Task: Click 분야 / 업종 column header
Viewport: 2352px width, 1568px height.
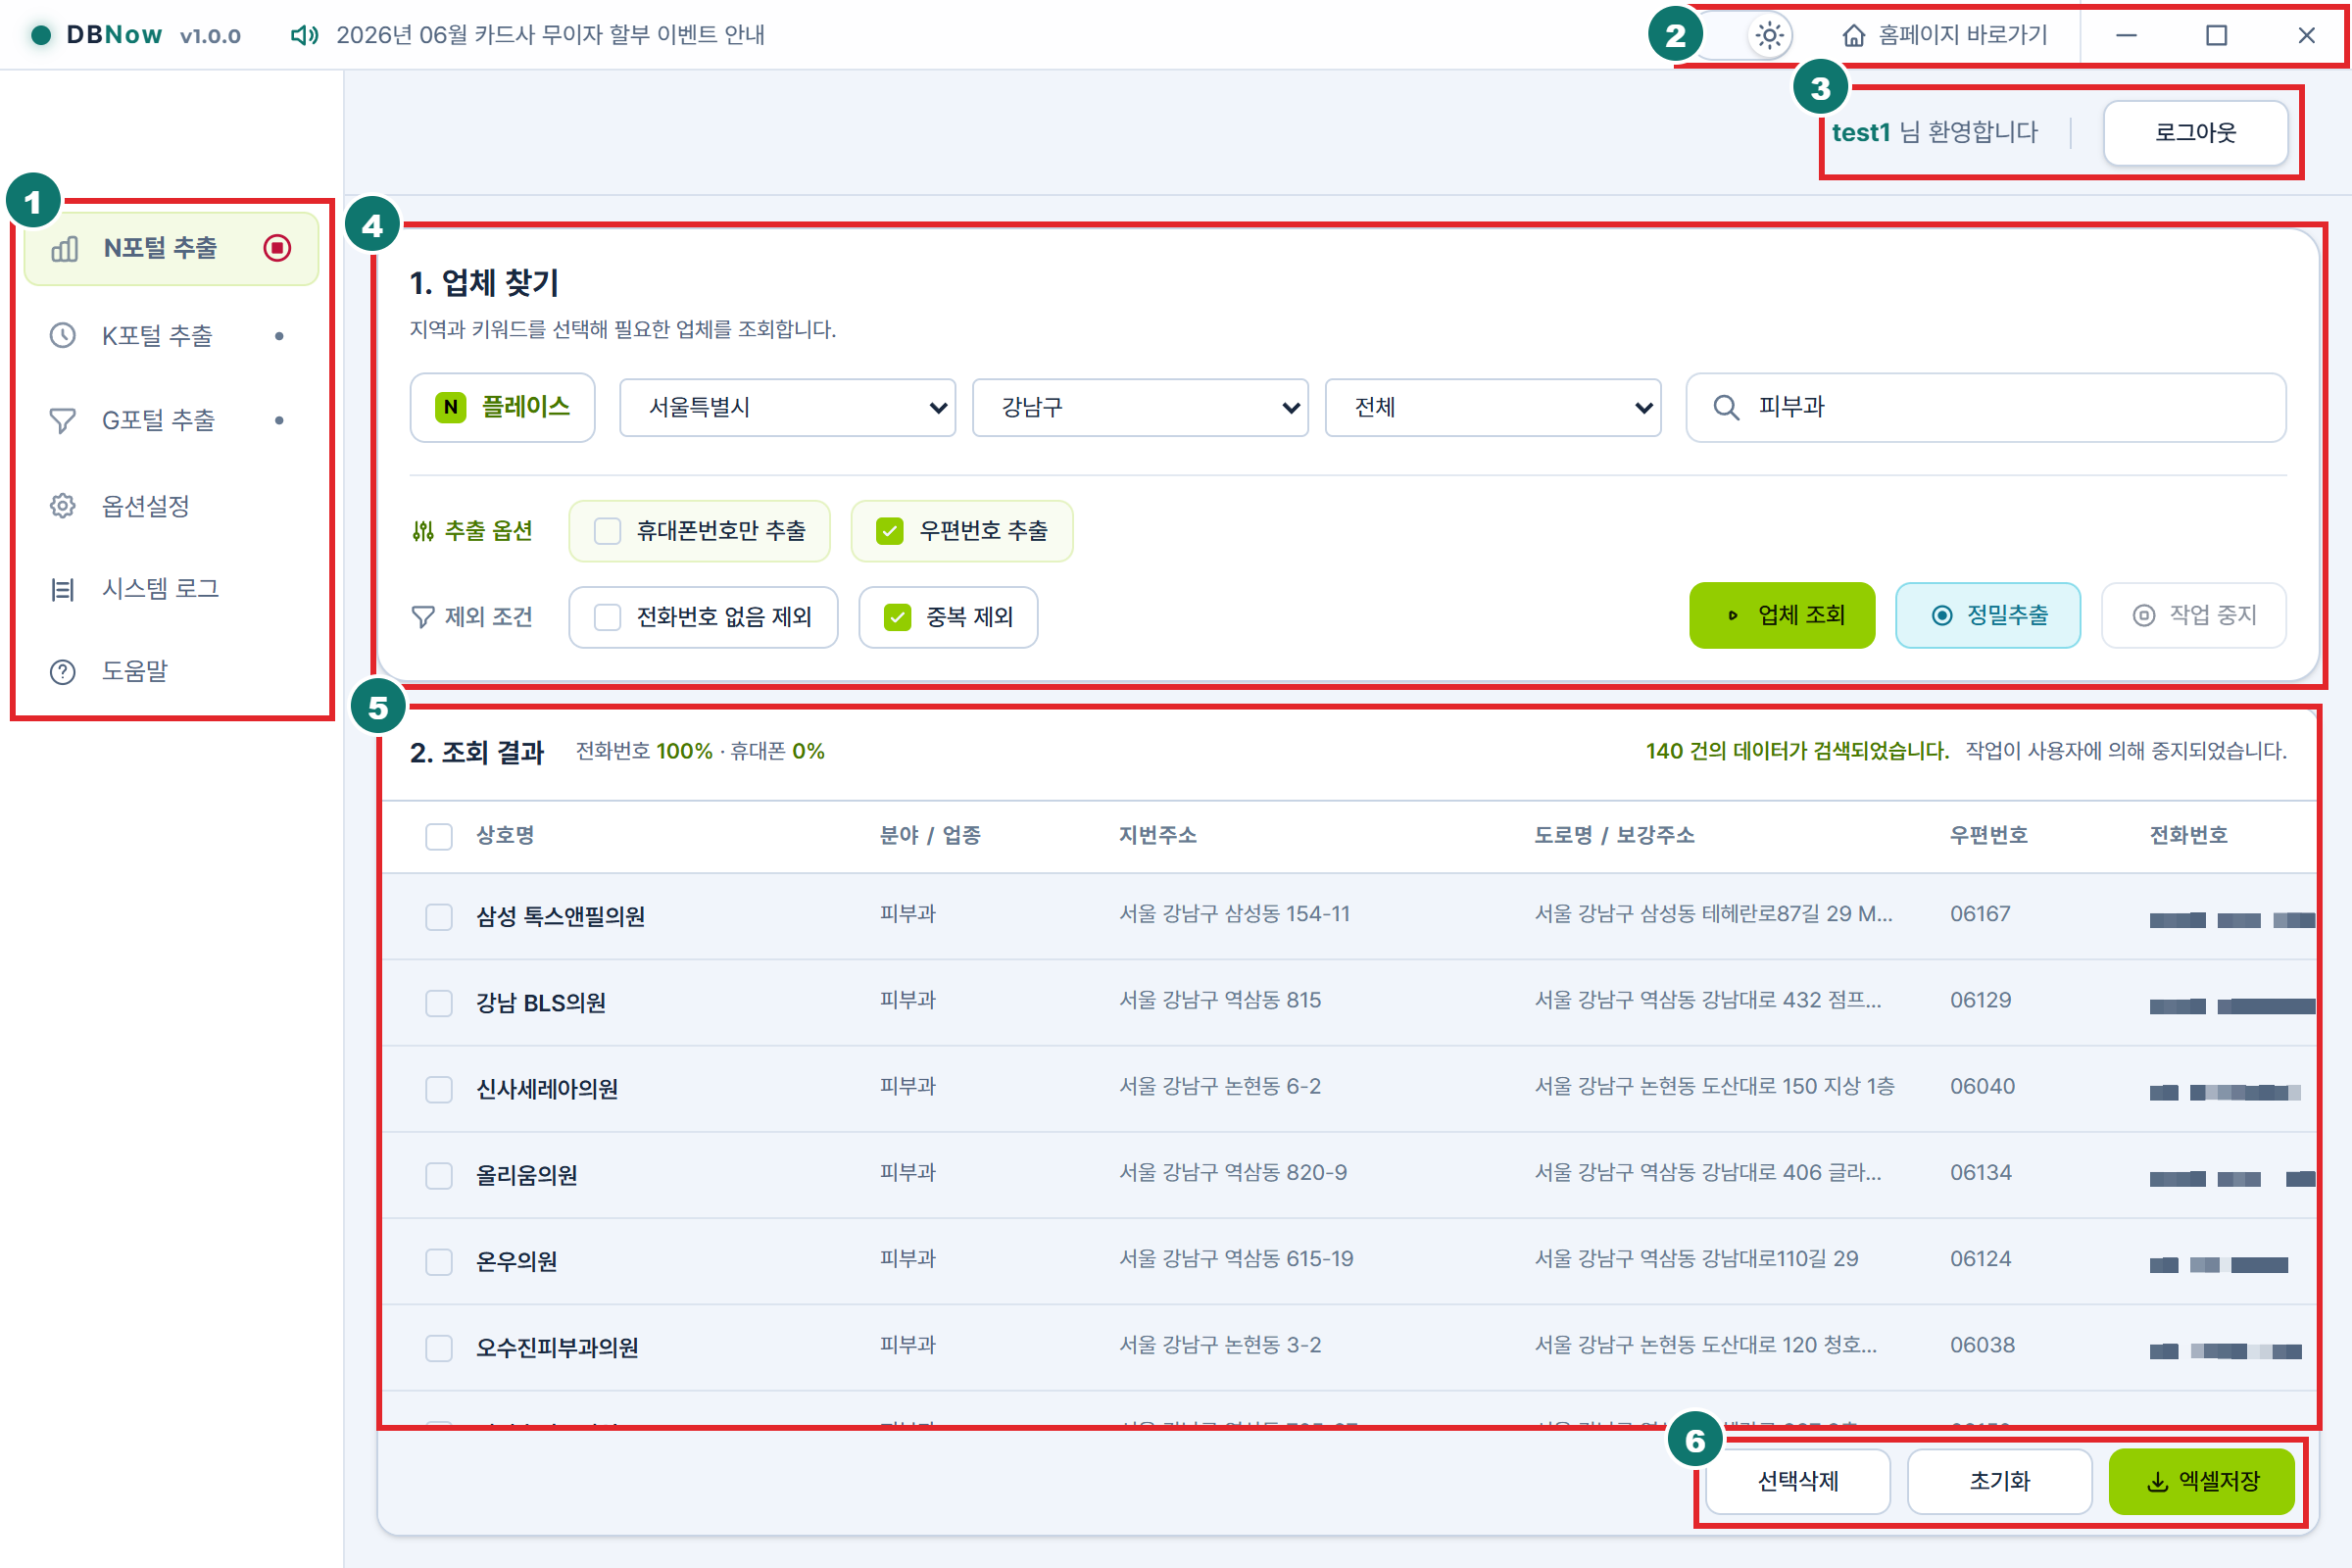Action: point(930,836)
